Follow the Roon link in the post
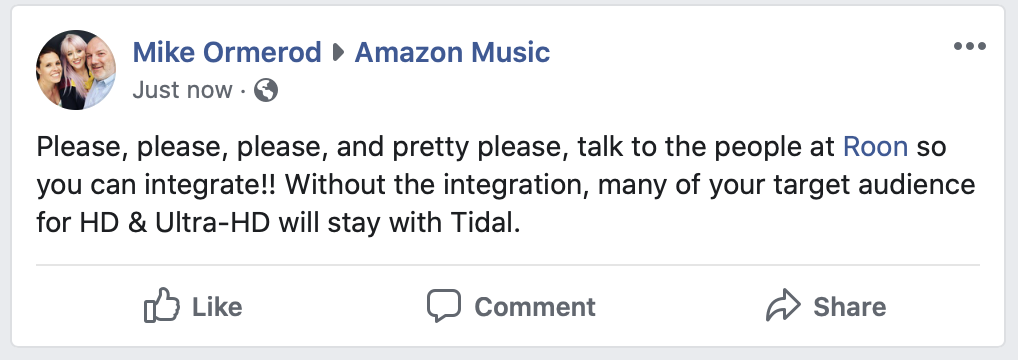Viewport: 1018px width, 360px height. (x=875, y=147)
